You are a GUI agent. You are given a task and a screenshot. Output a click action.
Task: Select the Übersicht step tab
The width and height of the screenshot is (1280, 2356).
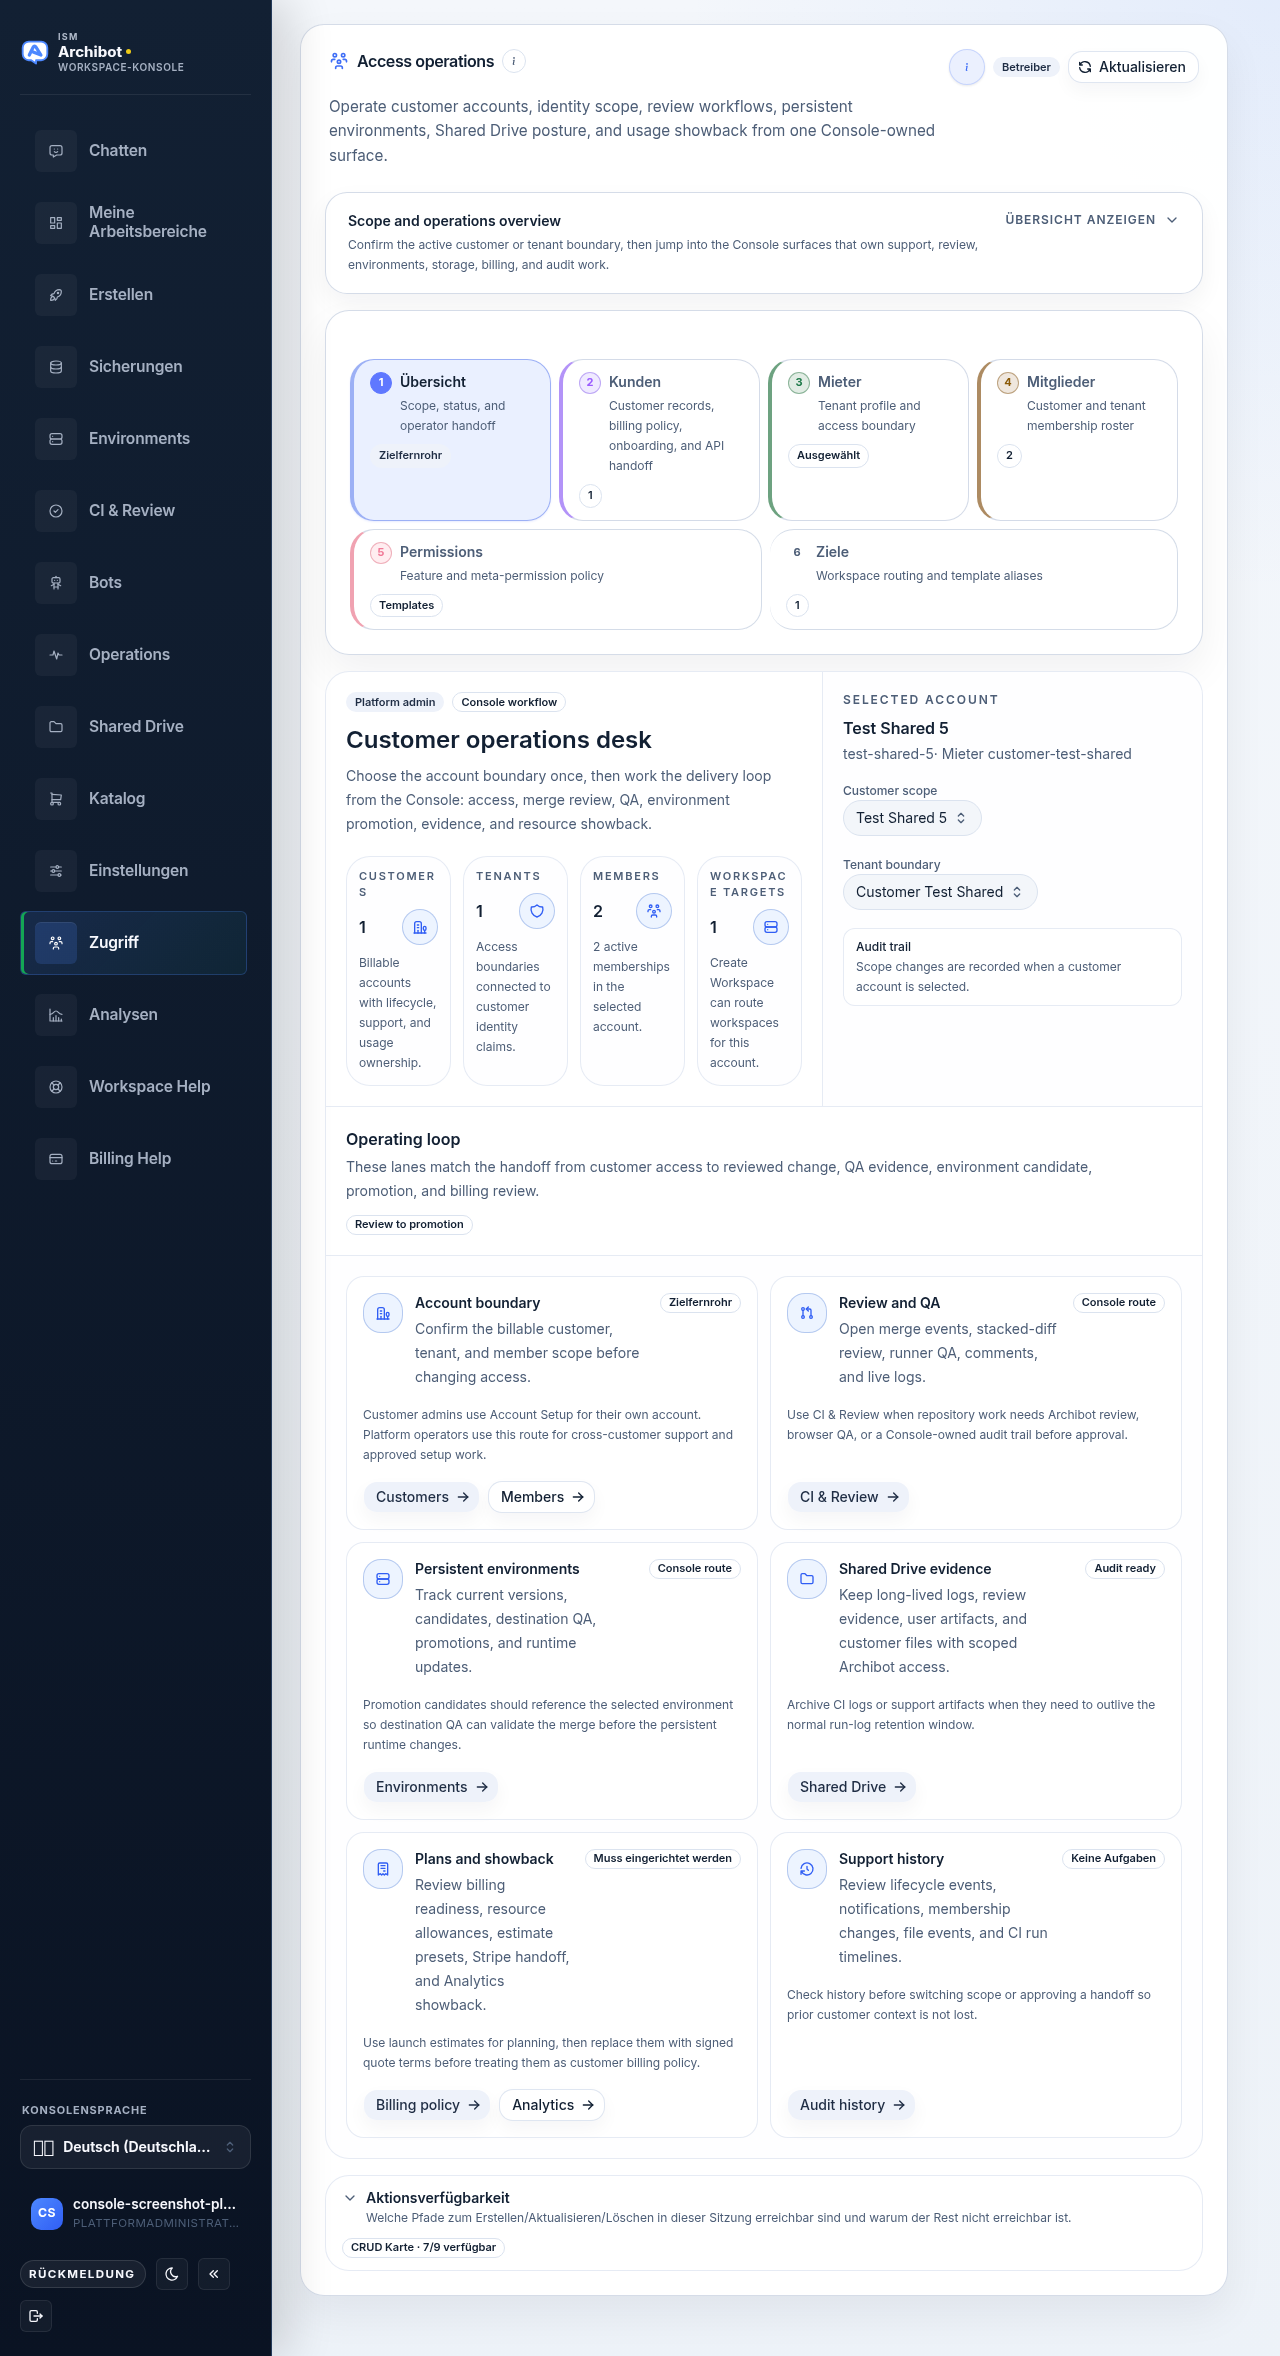point(451,440)
